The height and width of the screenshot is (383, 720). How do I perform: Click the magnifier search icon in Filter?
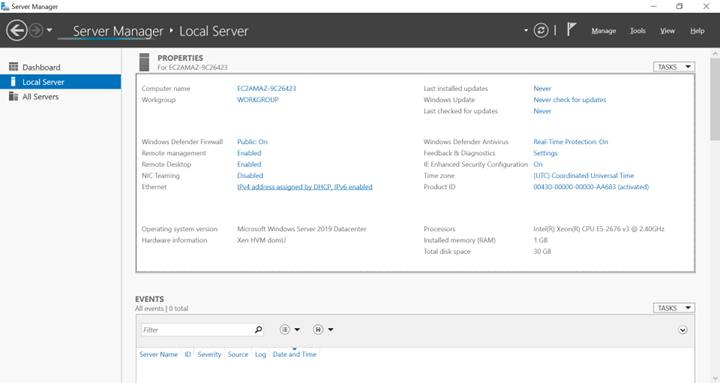pos(259,329)
